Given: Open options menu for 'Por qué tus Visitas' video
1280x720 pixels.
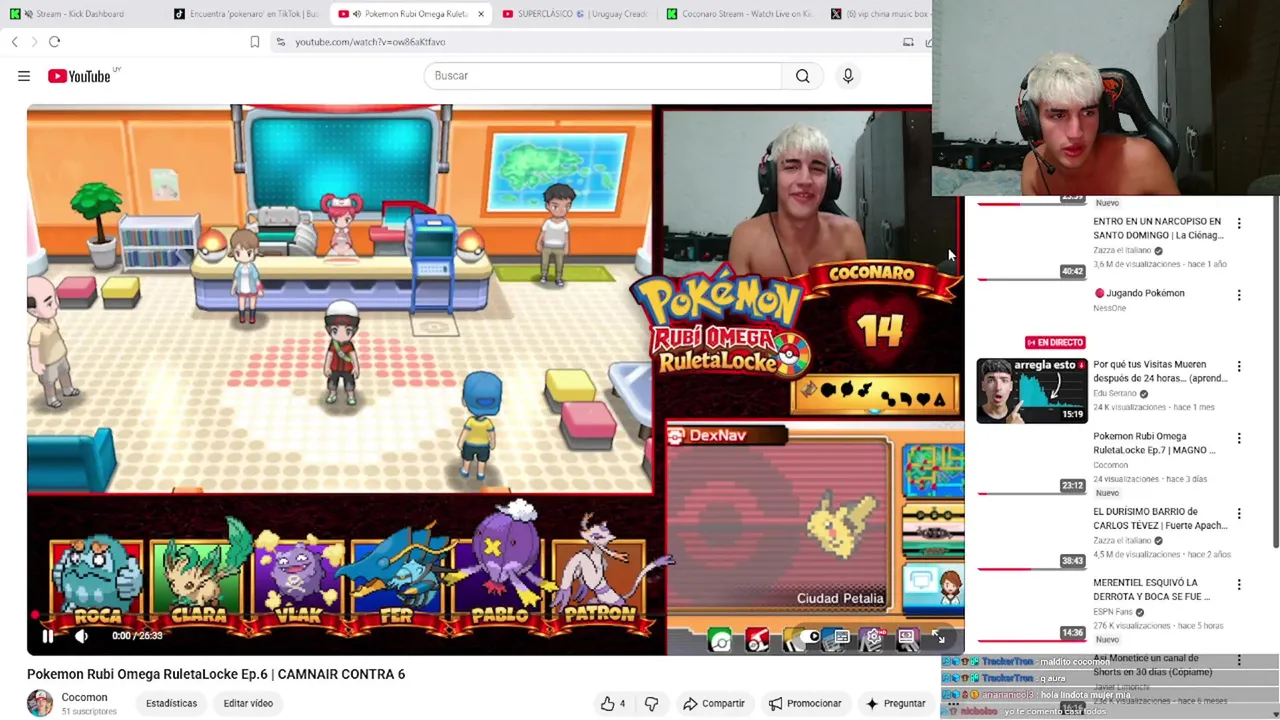Looking at the screenshot, I should 1239,366.
